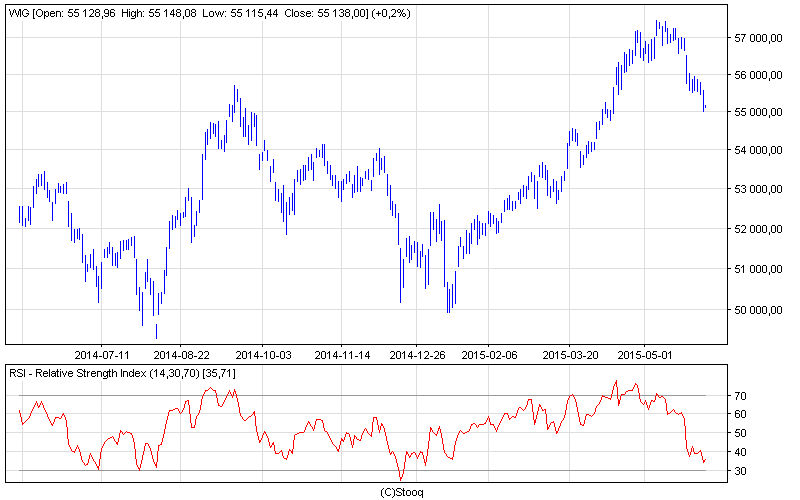Click the RSI 70 level axis label
Image resolution: width=800 pixels, height=500 pixels.
[x=741, y=396]
